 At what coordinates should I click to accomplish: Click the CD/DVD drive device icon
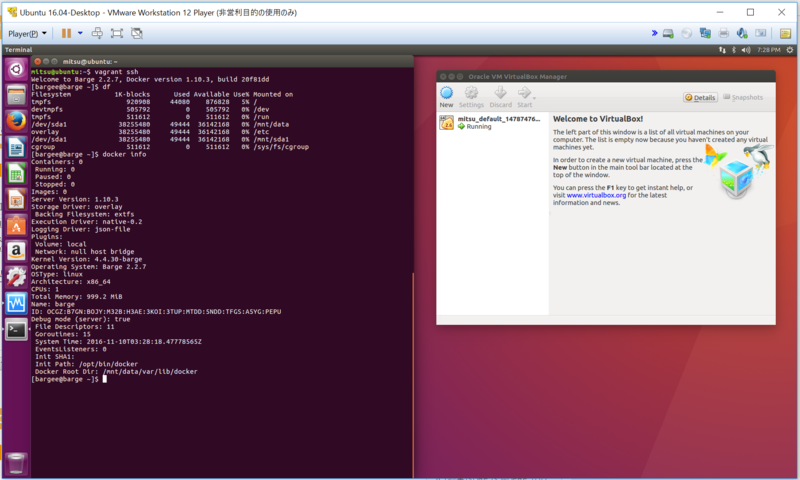pyautogui.click(x=687, y=34)
